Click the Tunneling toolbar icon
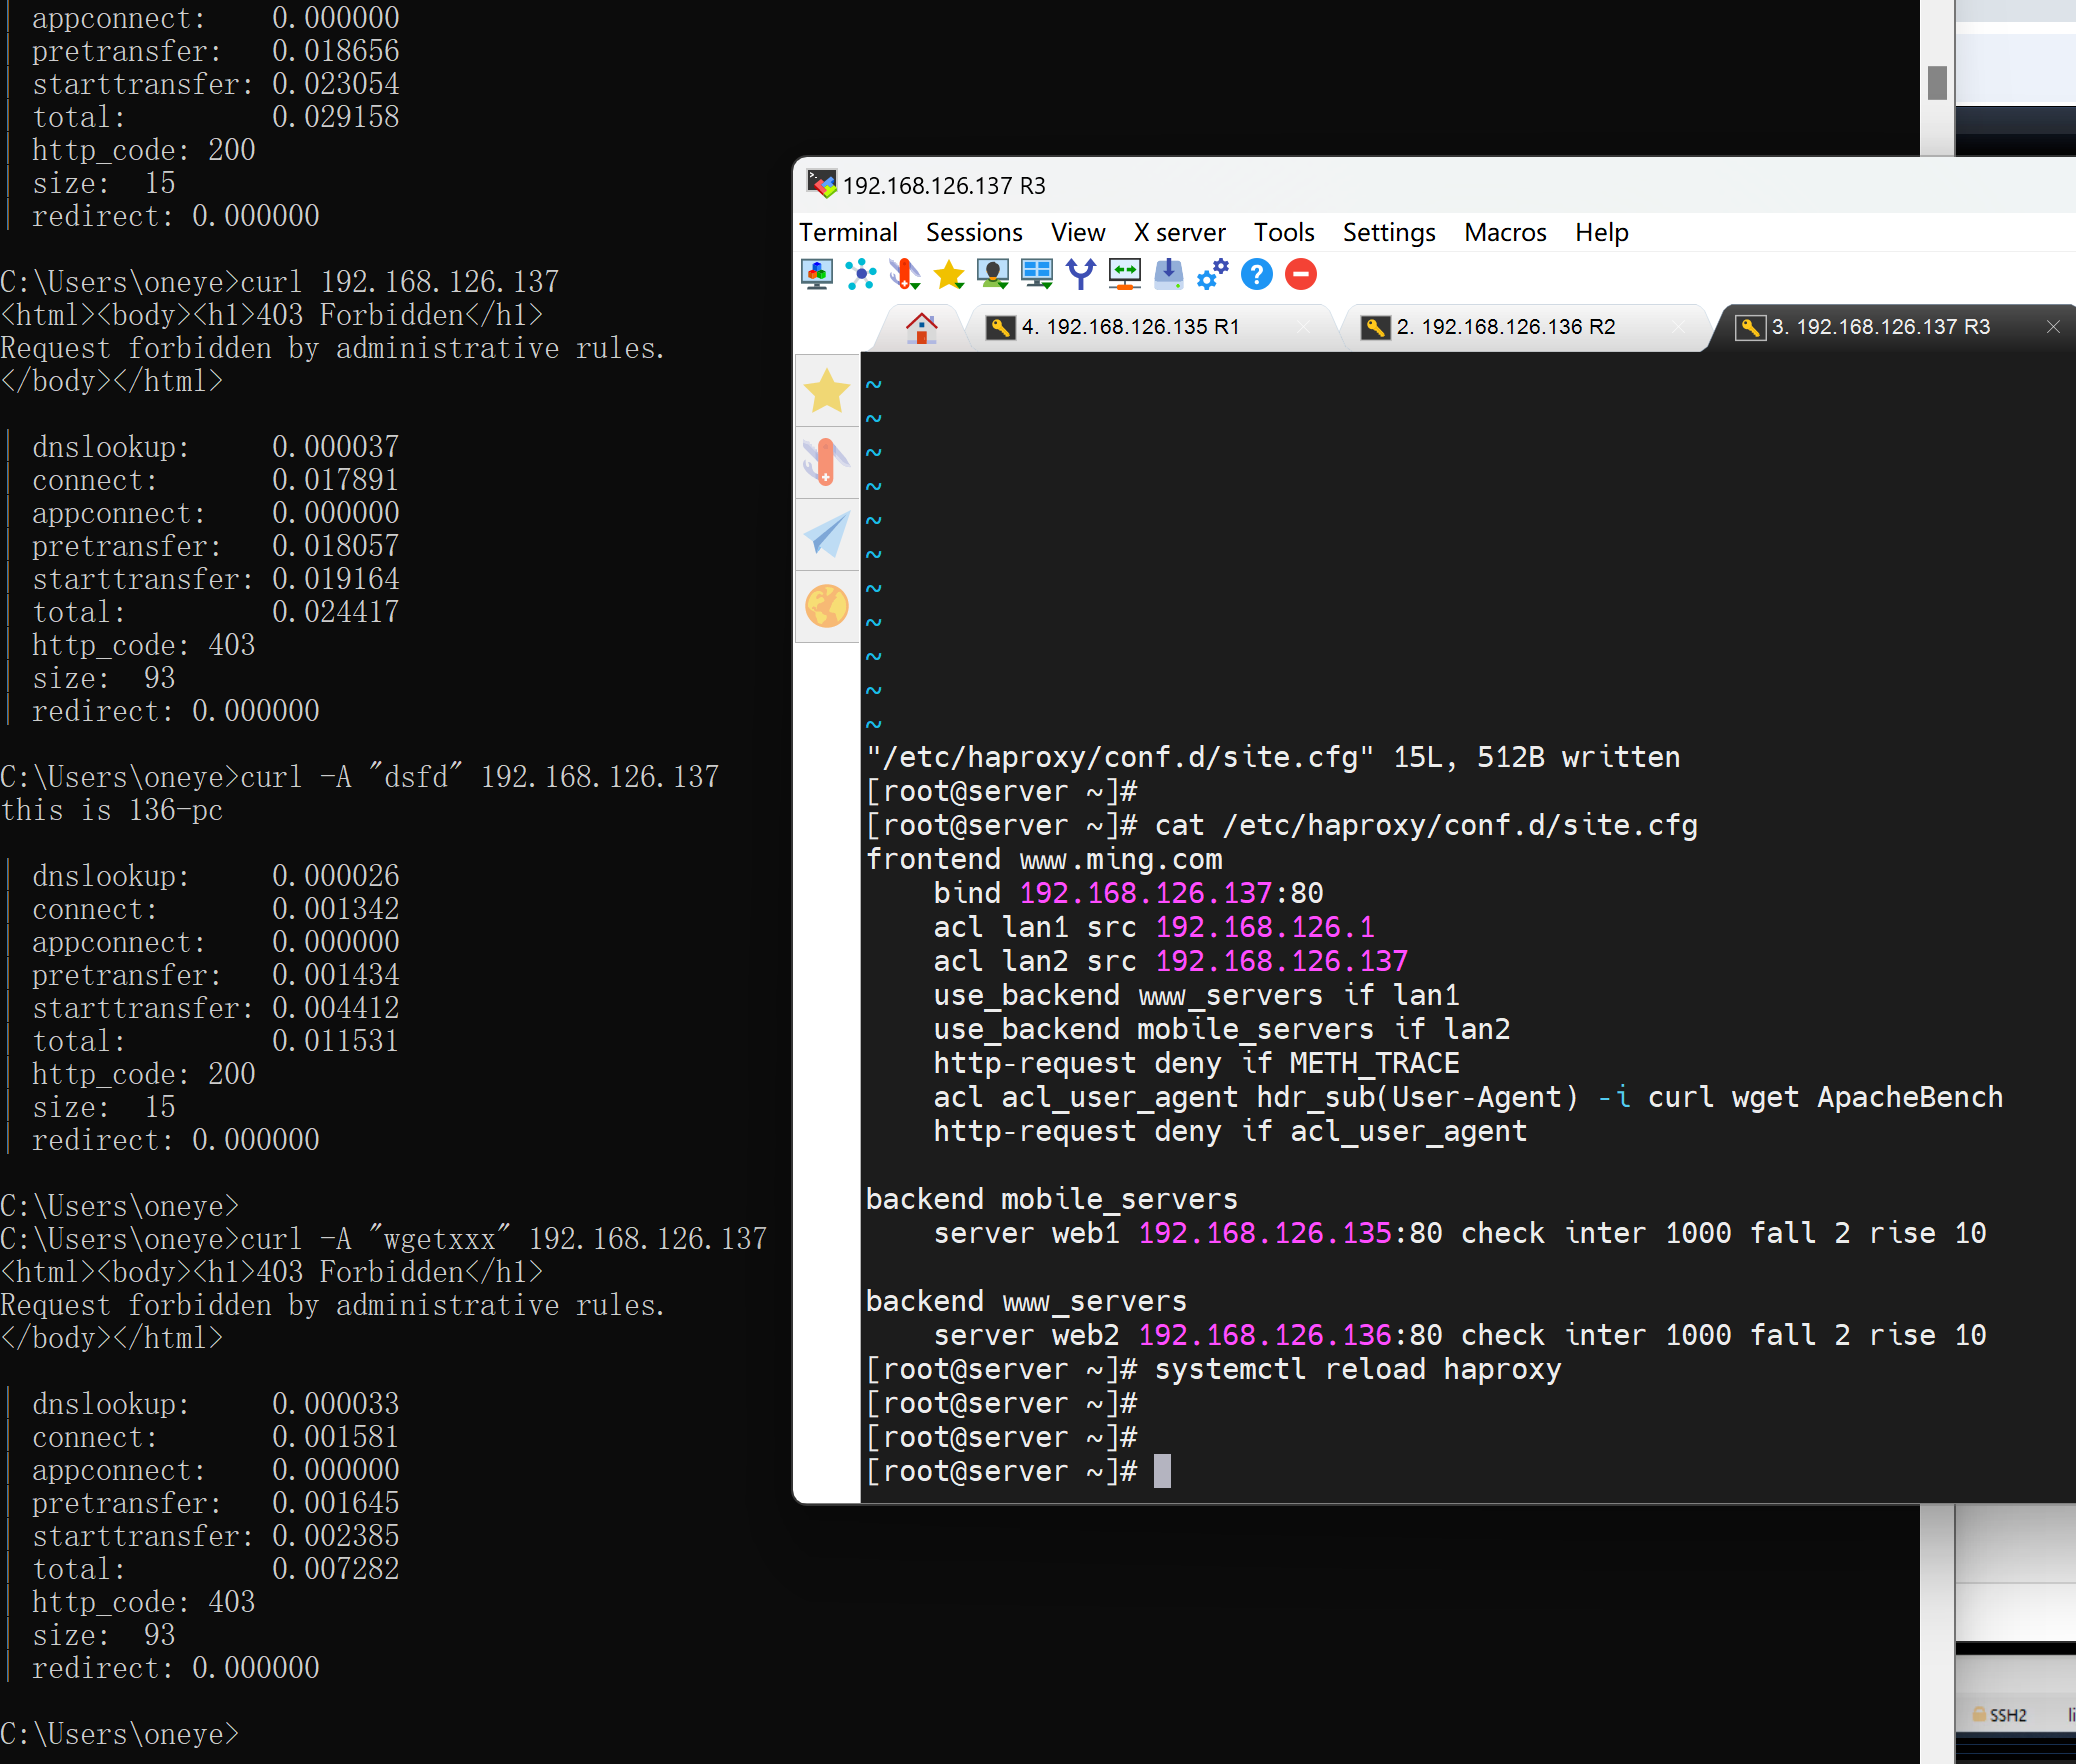Image resolution: width=2076 pixels, height=1764 pixels. [x=1125, y=274]
